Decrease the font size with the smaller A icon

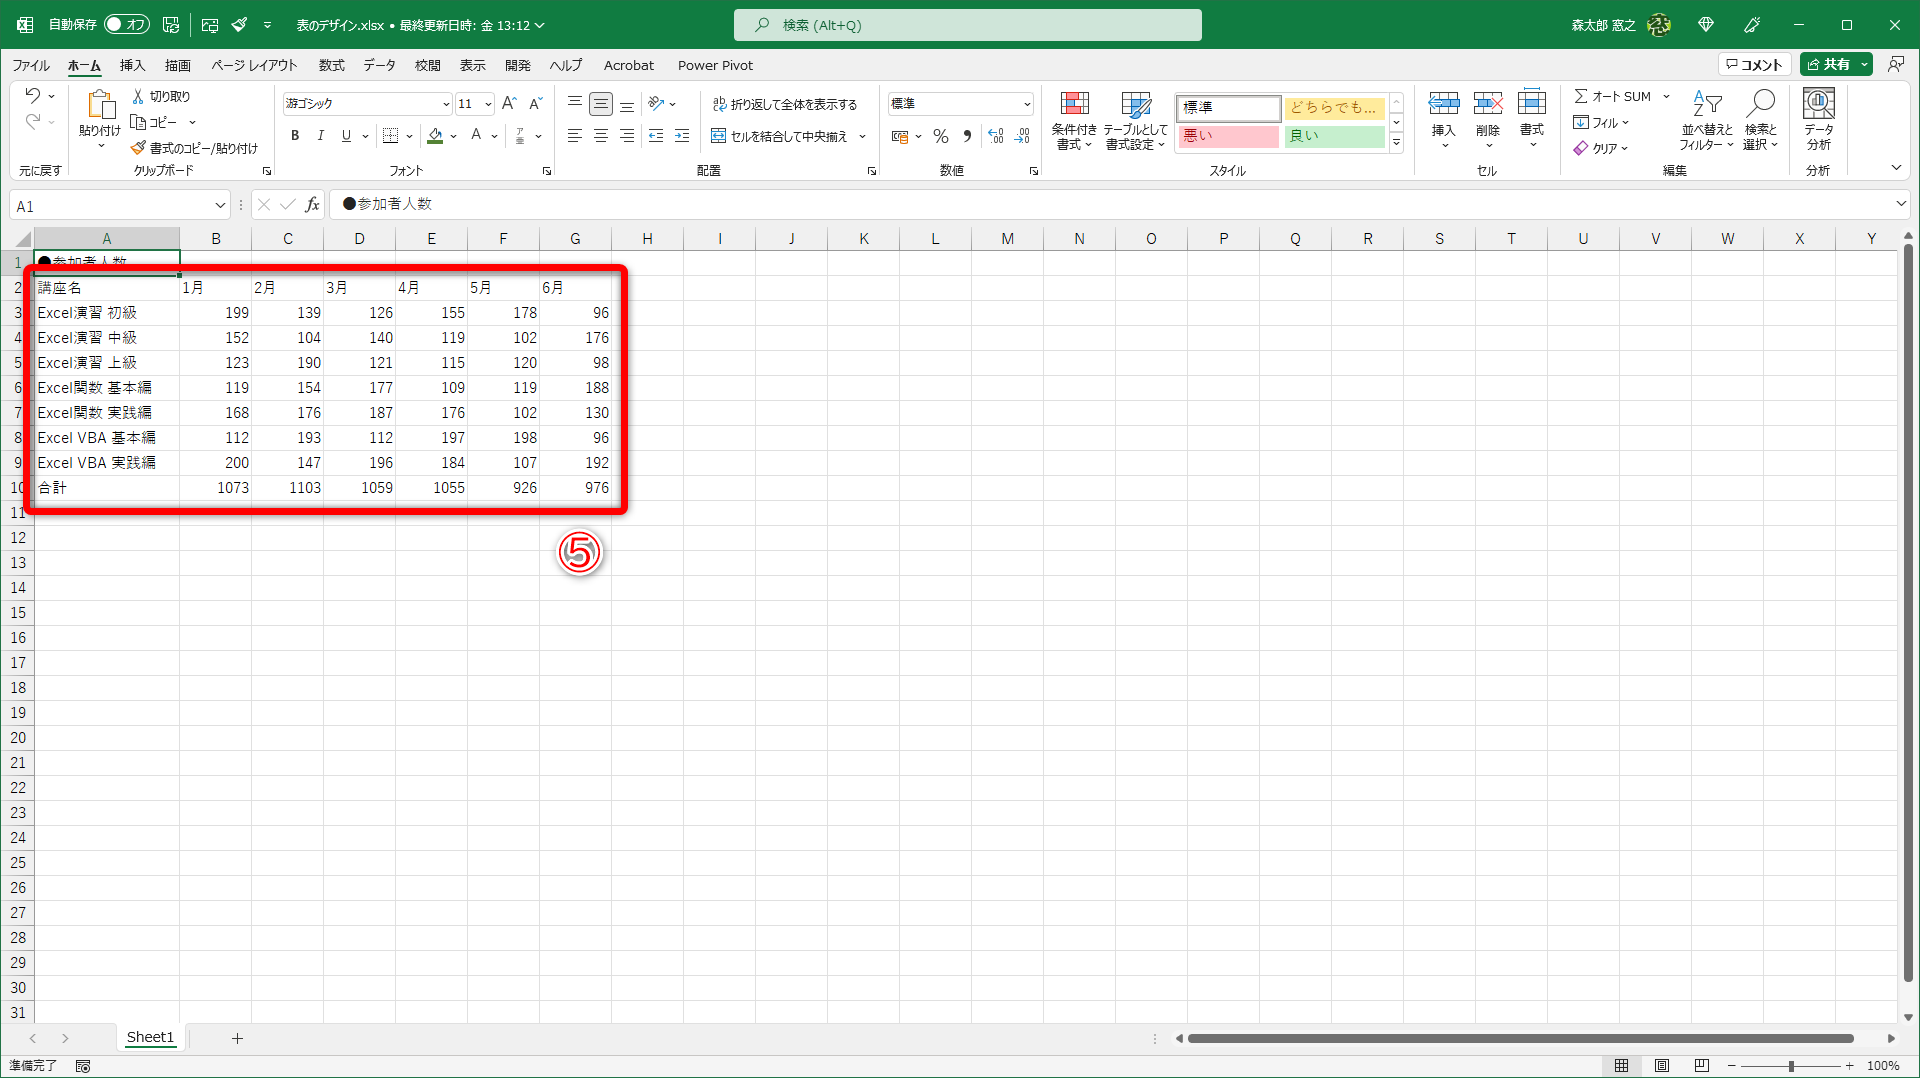click(x=535, y=104)
